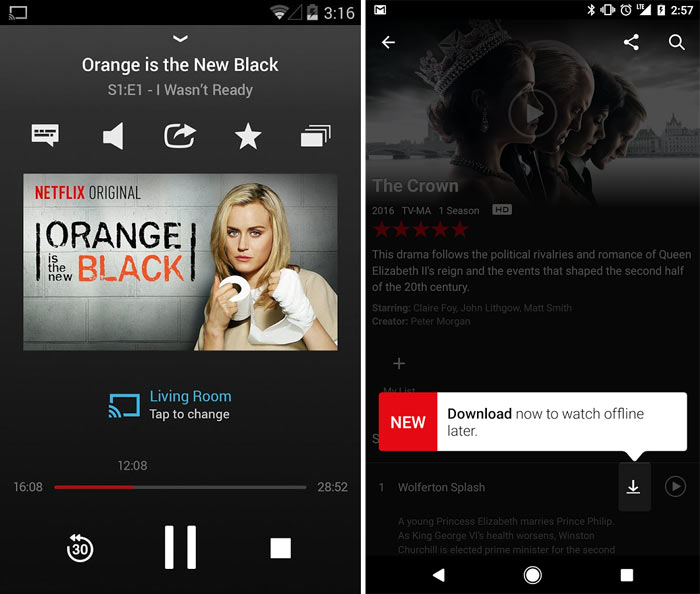Tap the Download now to watch offline tooltip
The width and height of the screenshot is (700, 594).
533,422
